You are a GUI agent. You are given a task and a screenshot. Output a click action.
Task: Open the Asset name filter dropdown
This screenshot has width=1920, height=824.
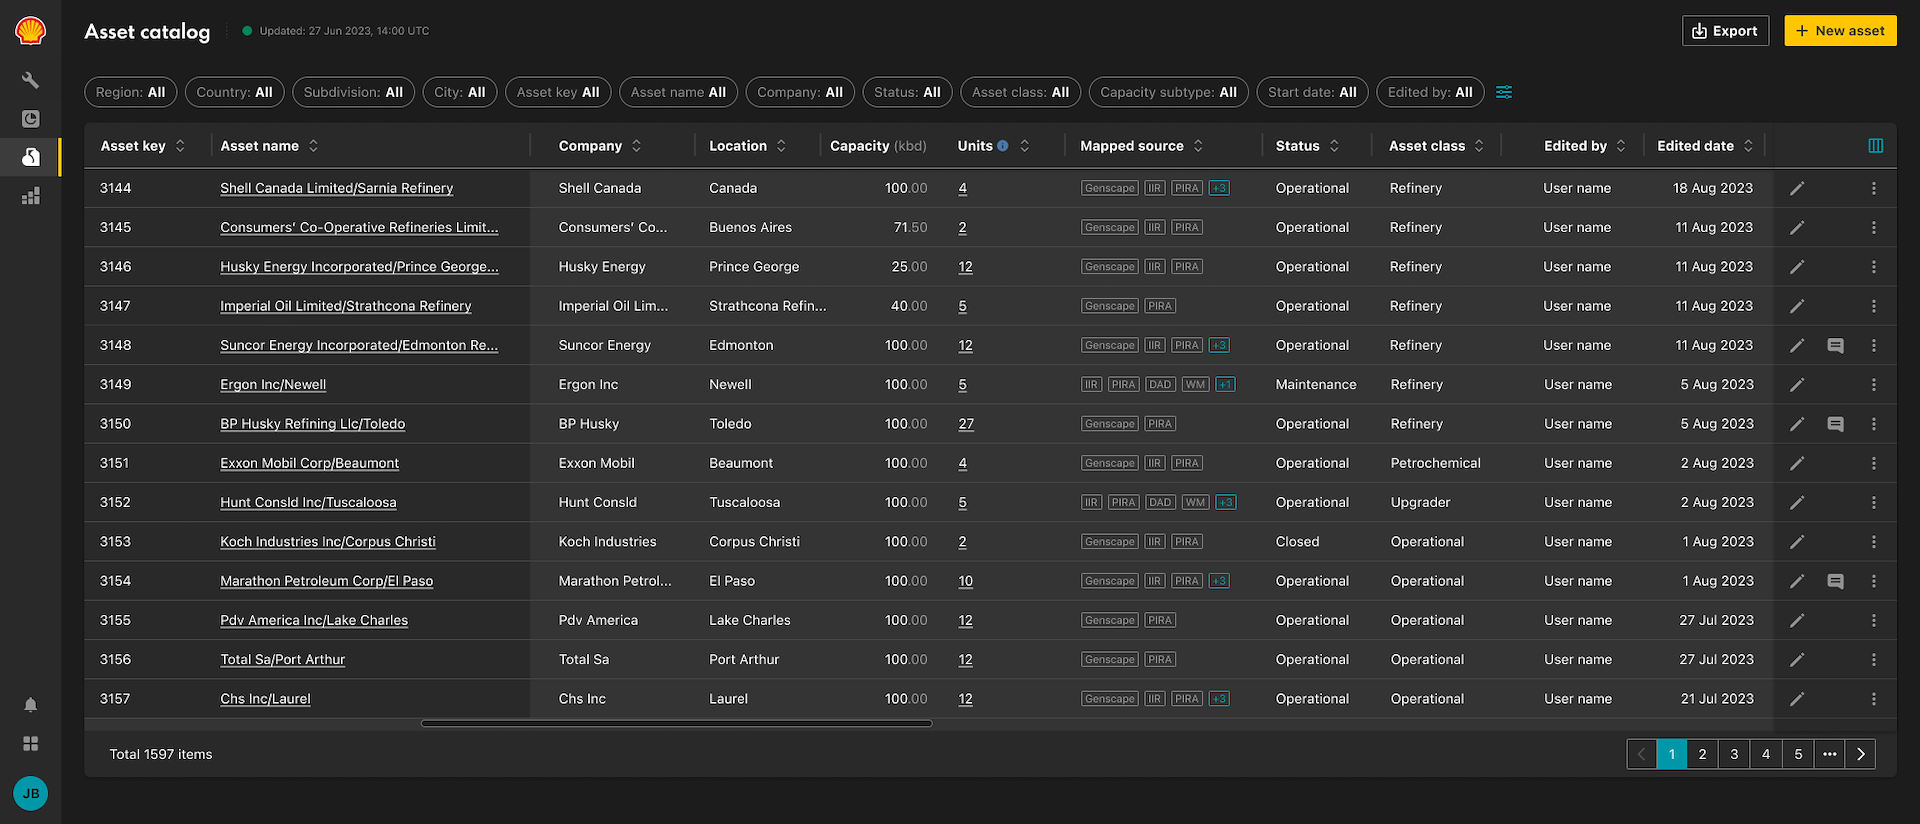coord(678,92)
